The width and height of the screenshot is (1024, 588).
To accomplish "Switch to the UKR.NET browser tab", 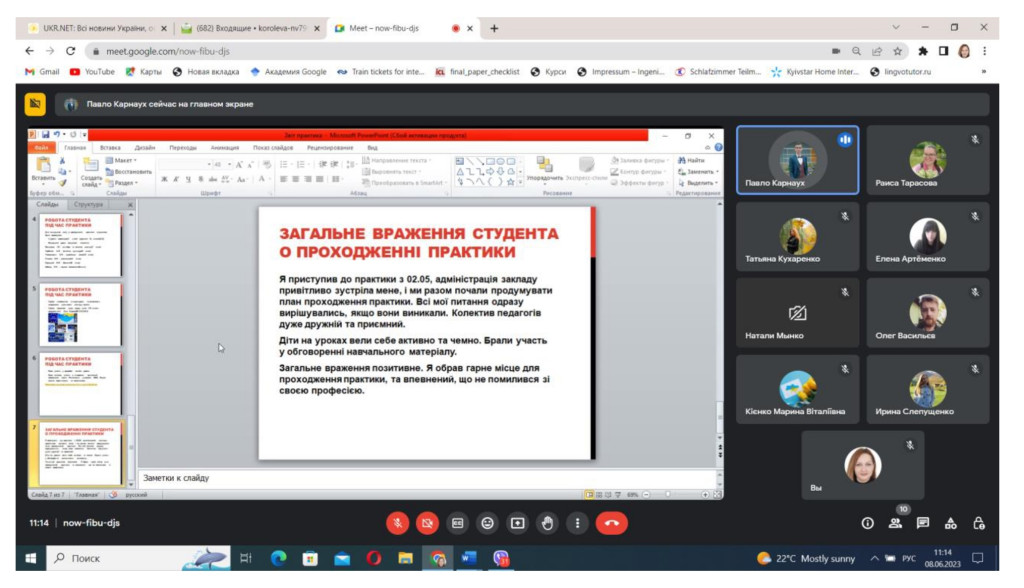I will [x=90, y=28].
